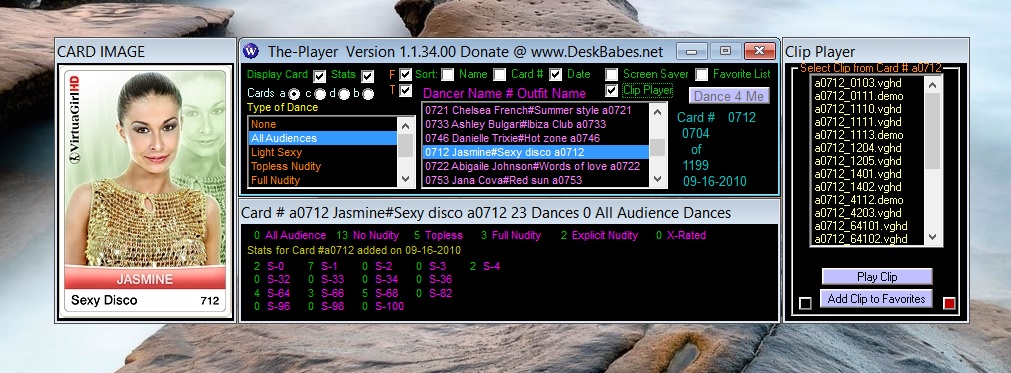Select clip a0712_1111.vghd

868,122
